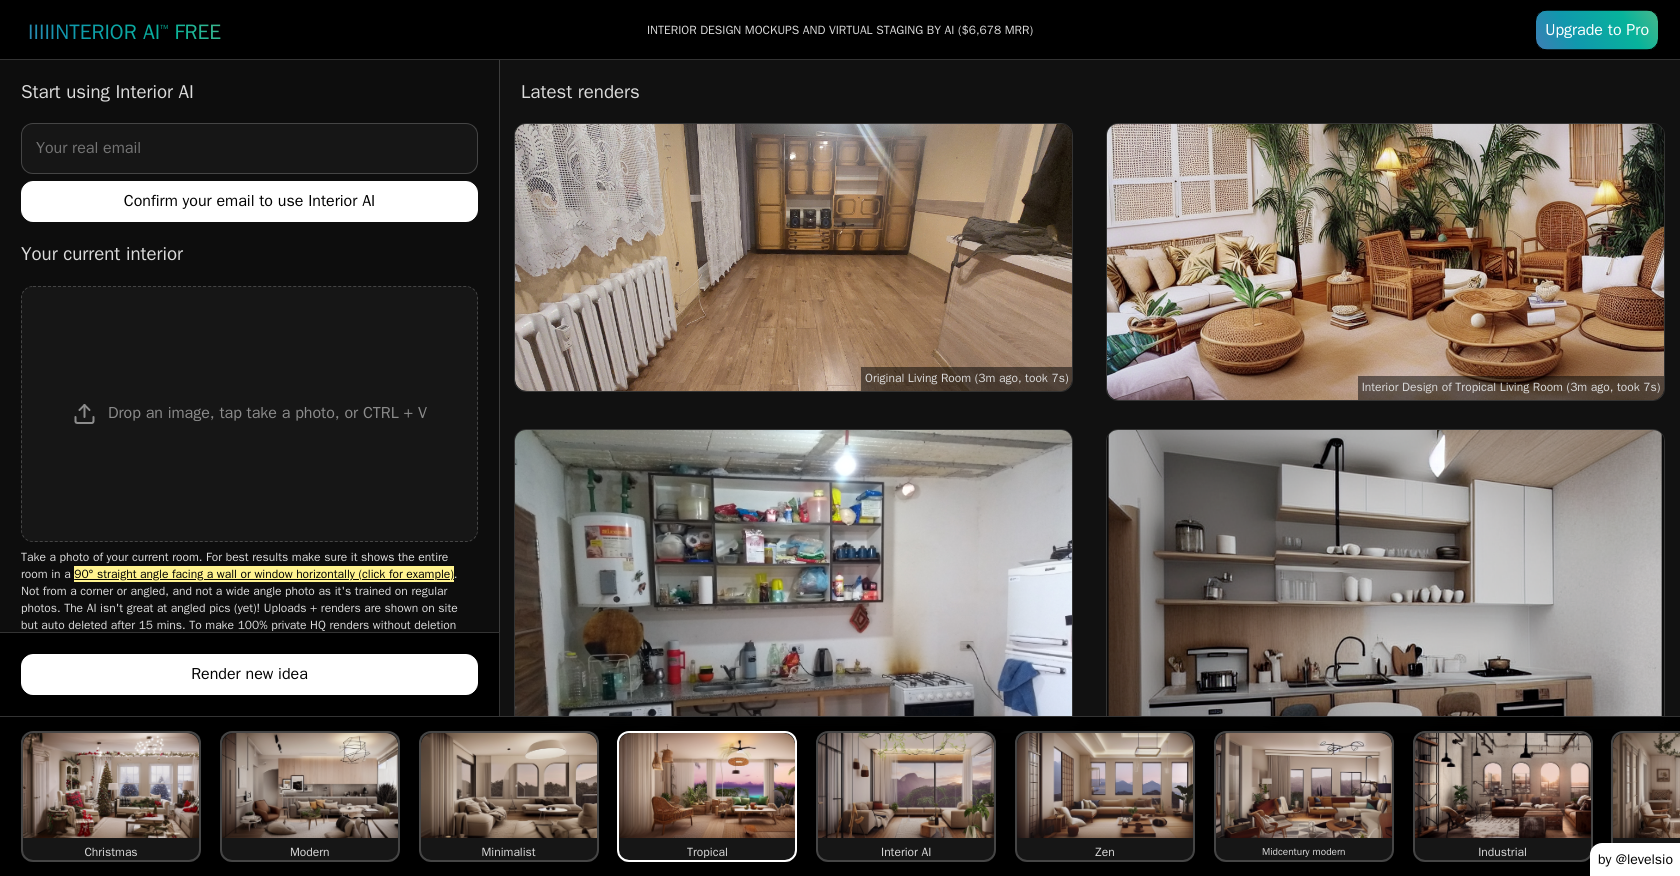Open the by @levelsio credit link
This screenshot has width=1680, height=876.
pos(1634,859)
